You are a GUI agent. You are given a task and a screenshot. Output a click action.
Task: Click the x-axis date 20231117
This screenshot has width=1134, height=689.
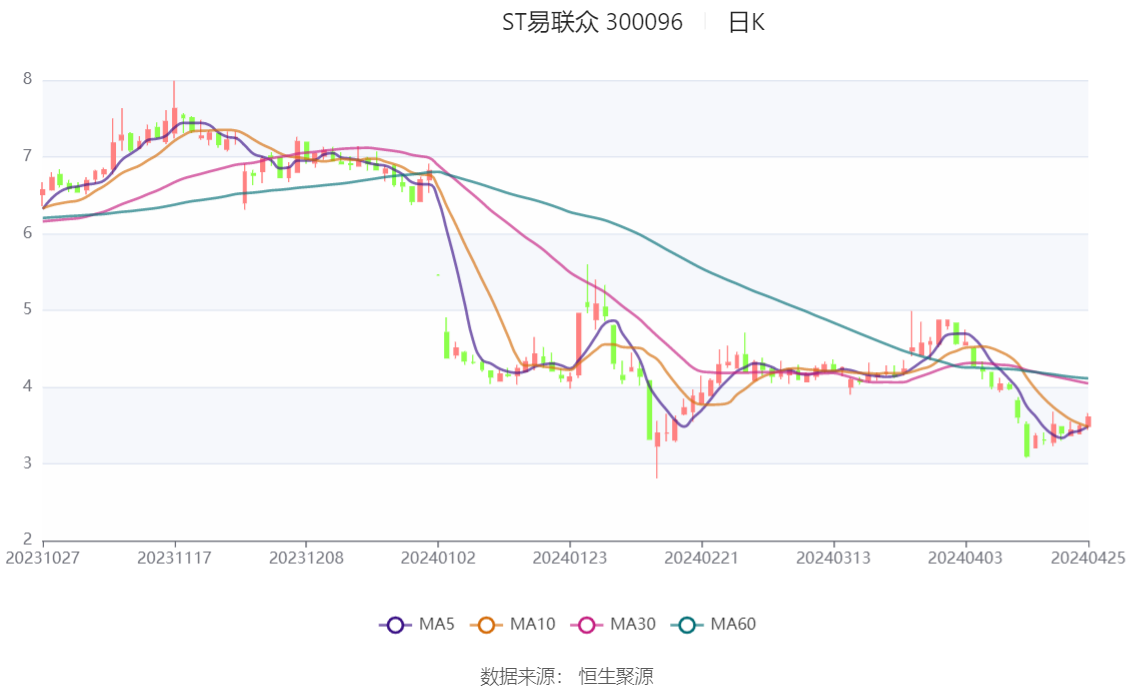click(x=174, y=558)
